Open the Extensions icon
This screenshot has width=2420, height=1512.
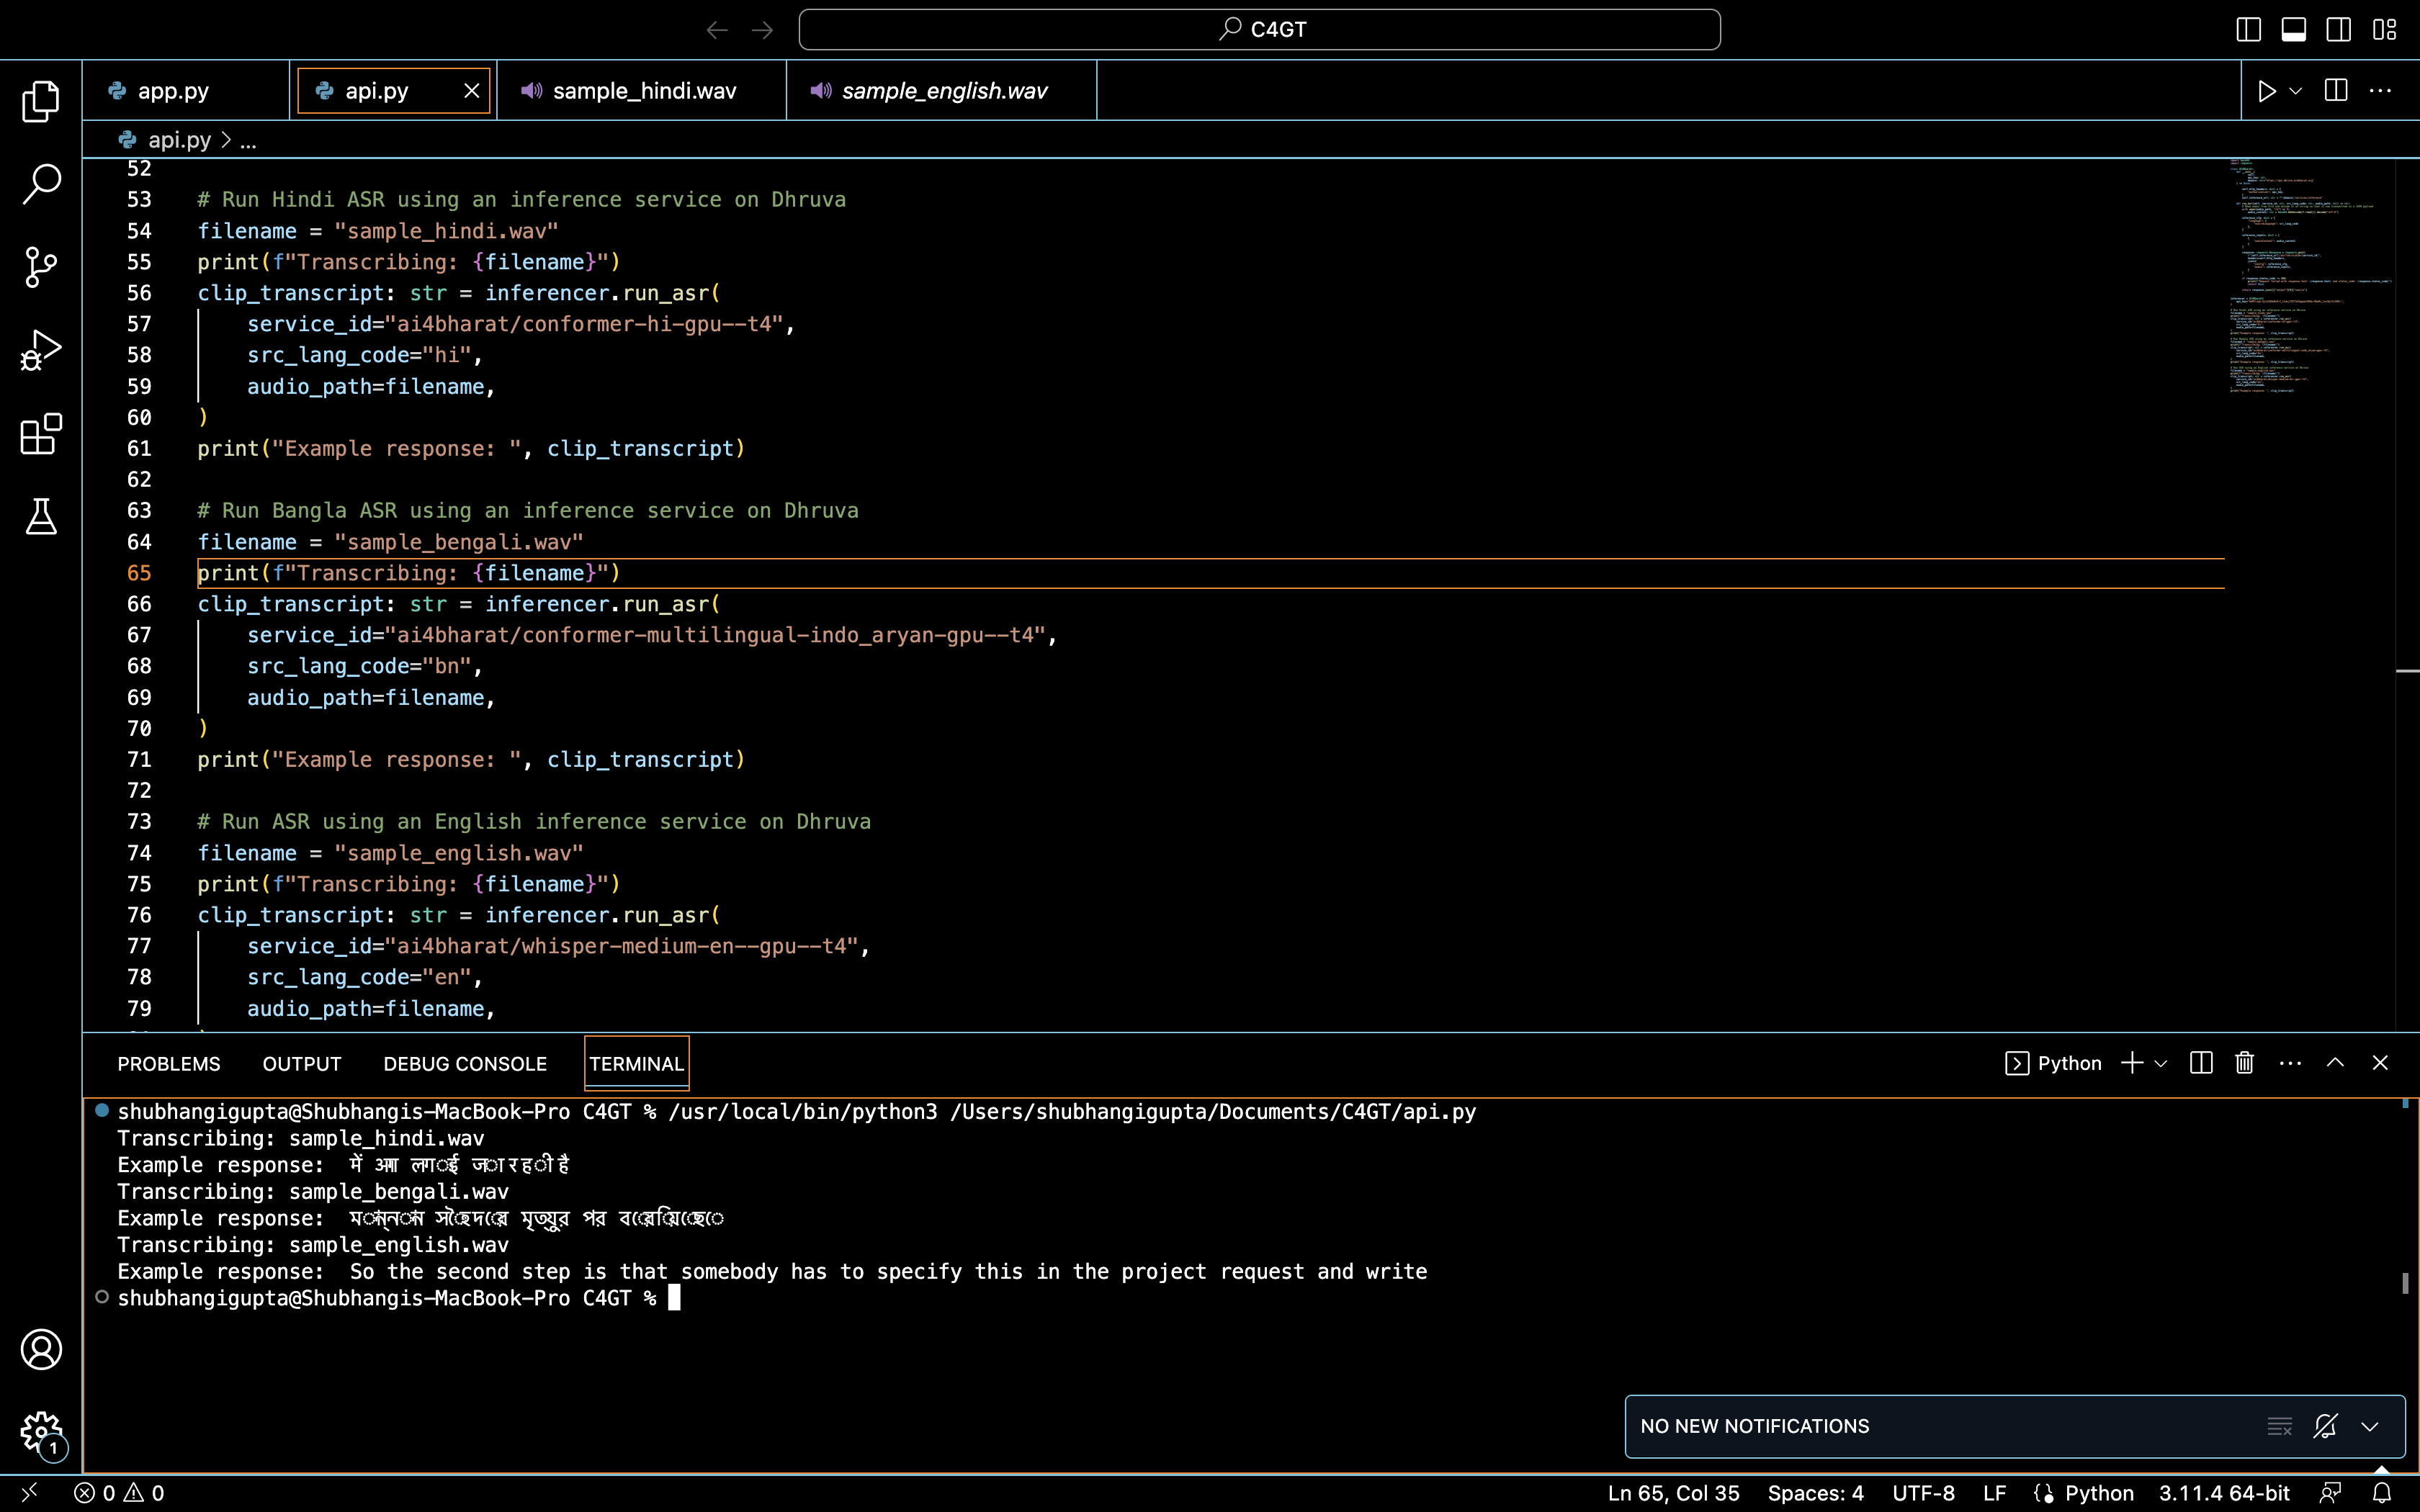pos(41,434)
